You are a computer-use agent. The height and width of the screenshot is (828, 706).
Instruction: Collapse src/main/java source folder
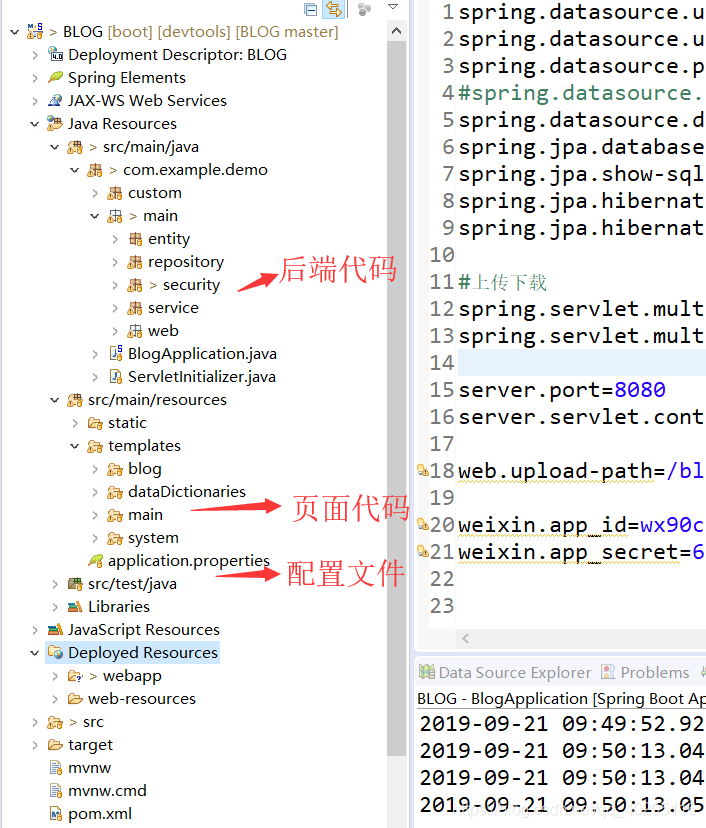(55, 147)
